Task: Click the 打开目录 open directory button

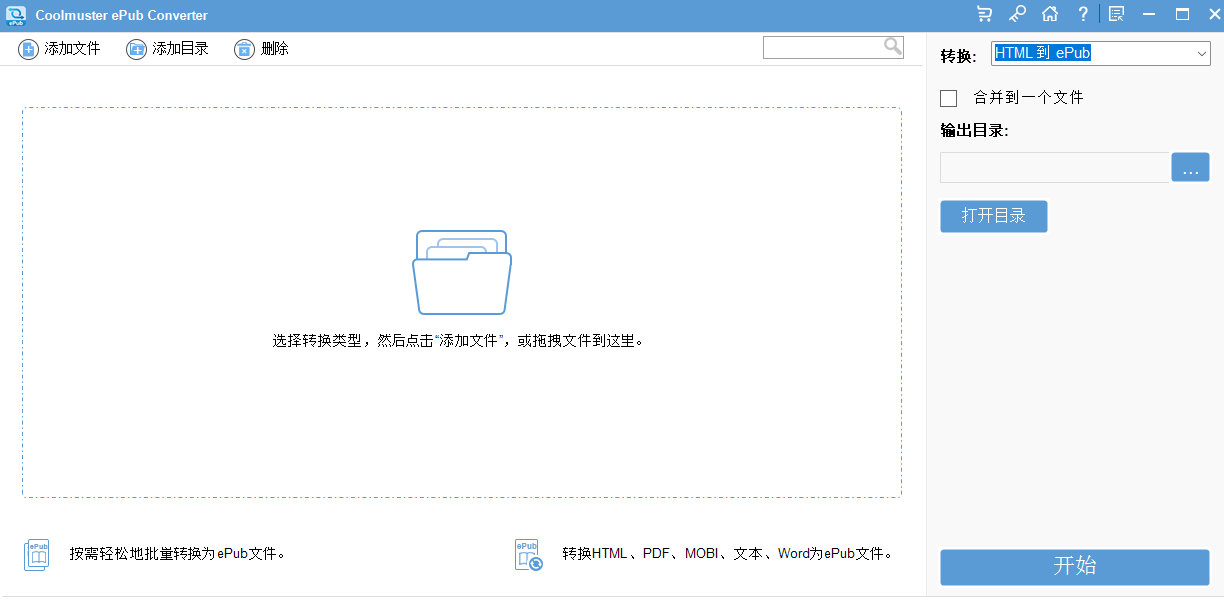Action: pos(993,216)
